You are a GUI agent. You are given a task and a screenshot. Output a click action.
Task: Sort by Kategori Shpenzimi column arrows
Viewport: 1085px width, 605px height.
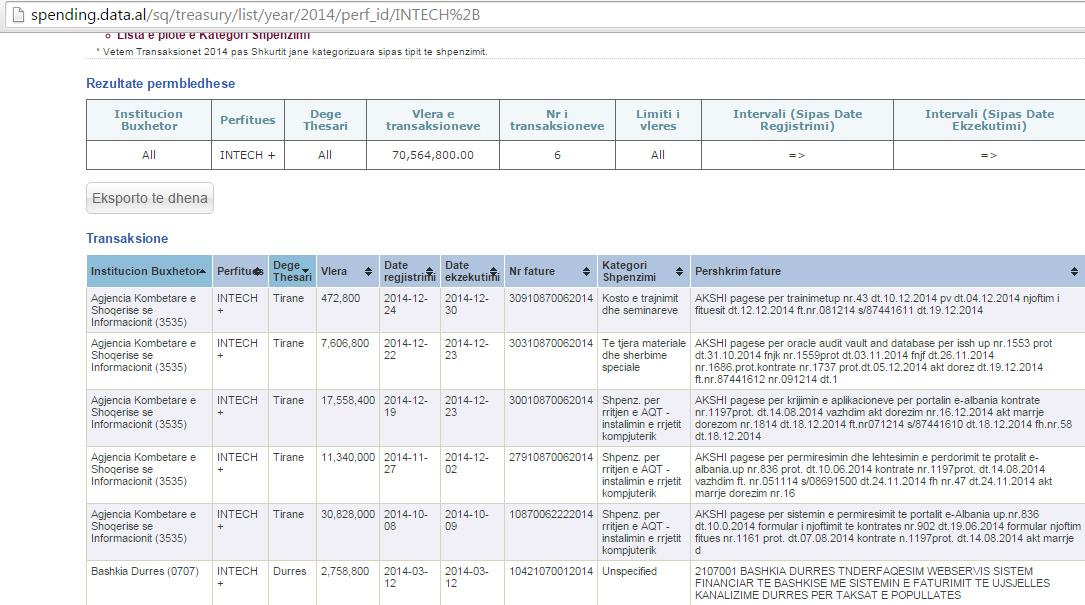pyautogui.click(x=679, y=272)
